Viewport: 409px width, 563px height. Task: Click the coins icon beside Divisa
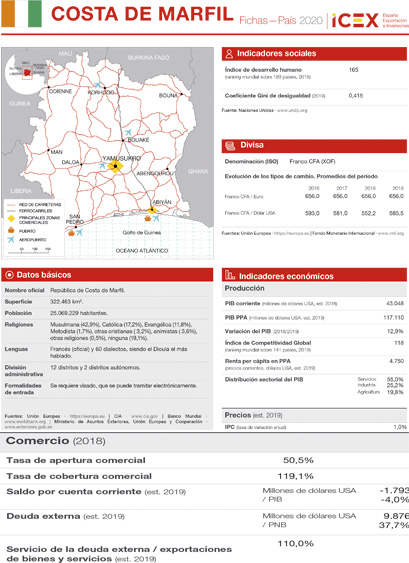(230, 146)
